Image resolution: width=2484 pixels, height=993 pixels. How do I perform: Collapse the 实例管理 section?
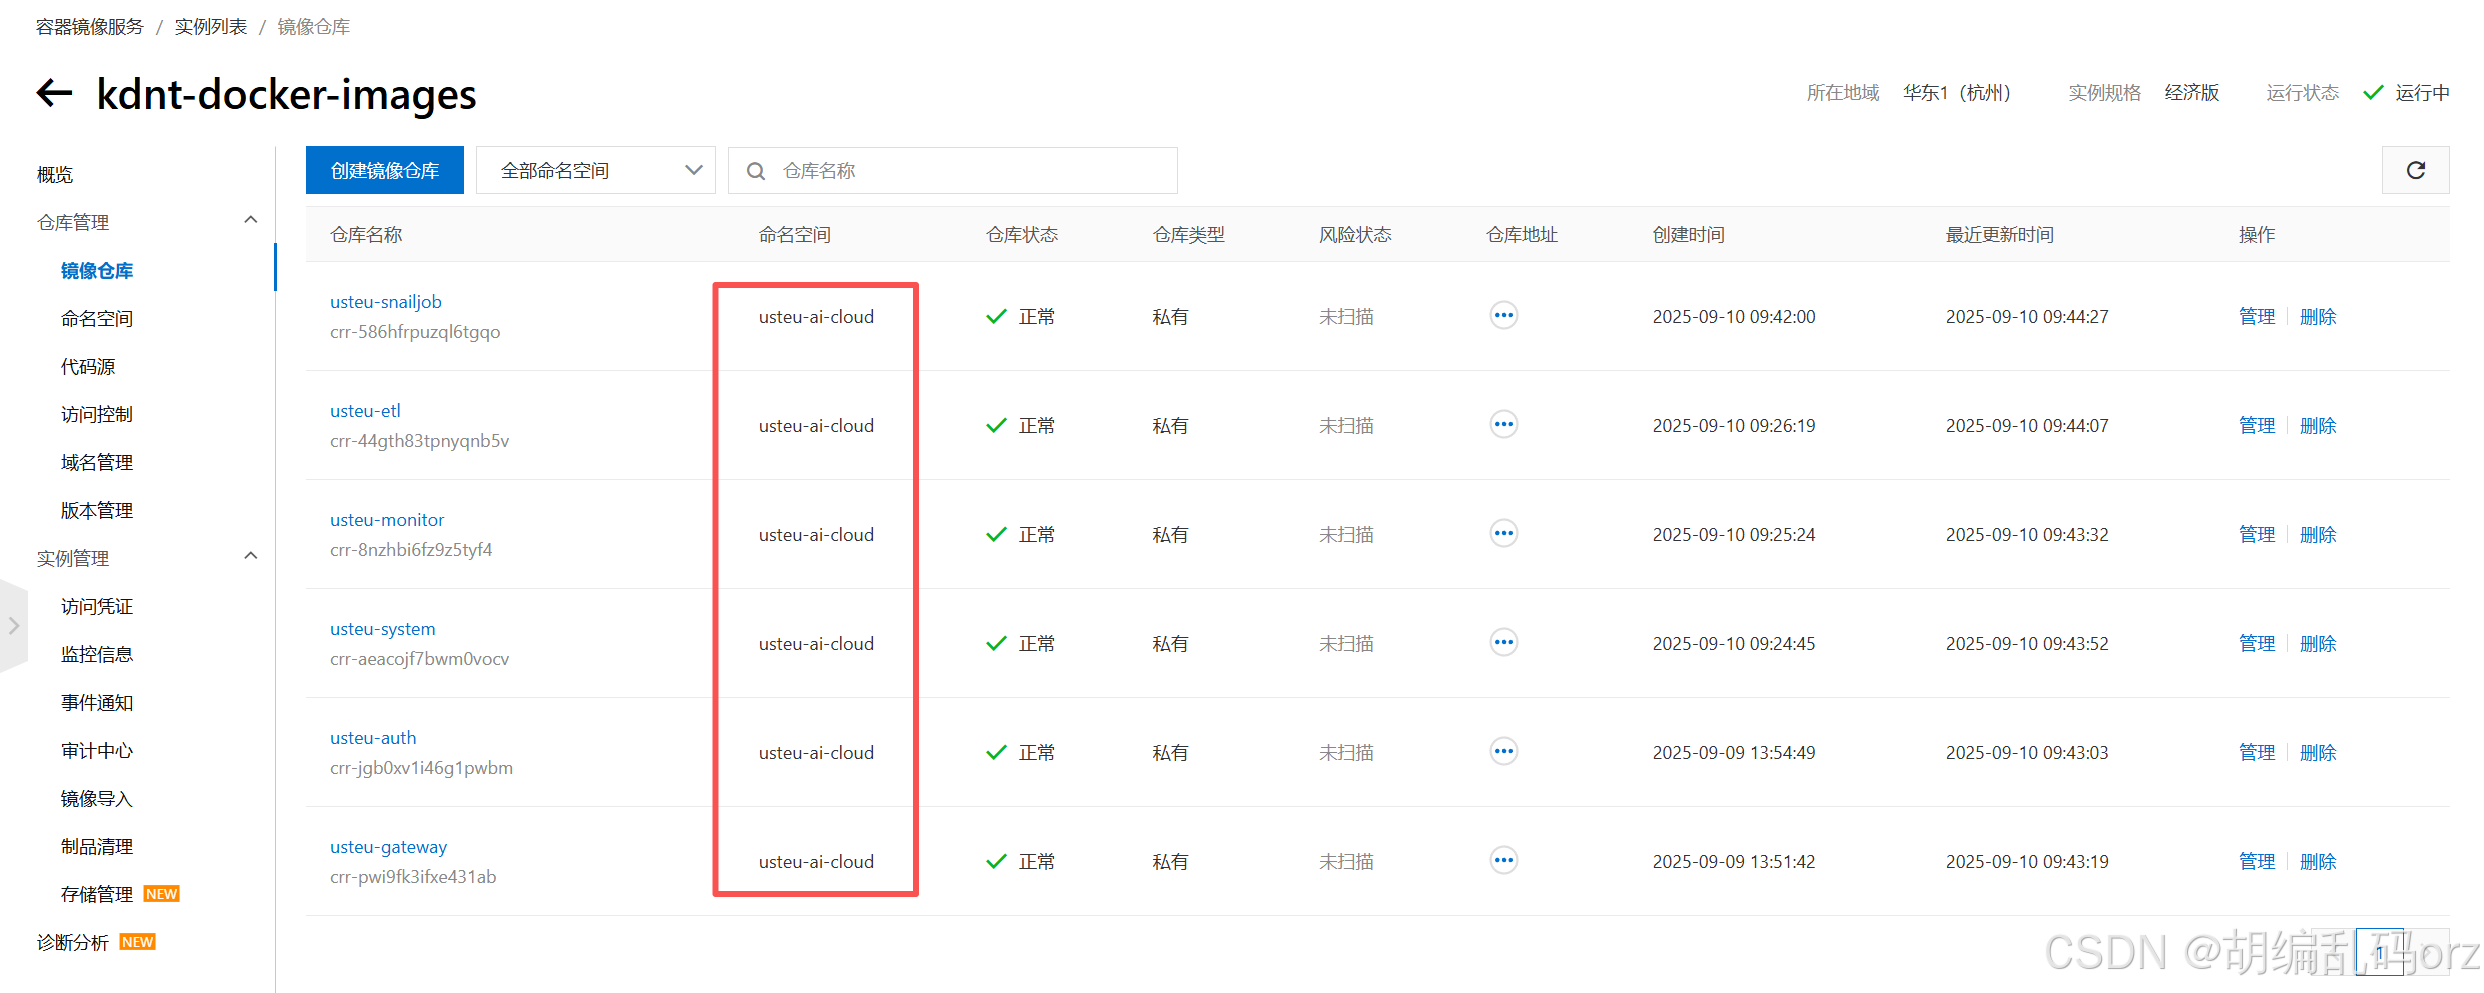(x=251, y=556)
